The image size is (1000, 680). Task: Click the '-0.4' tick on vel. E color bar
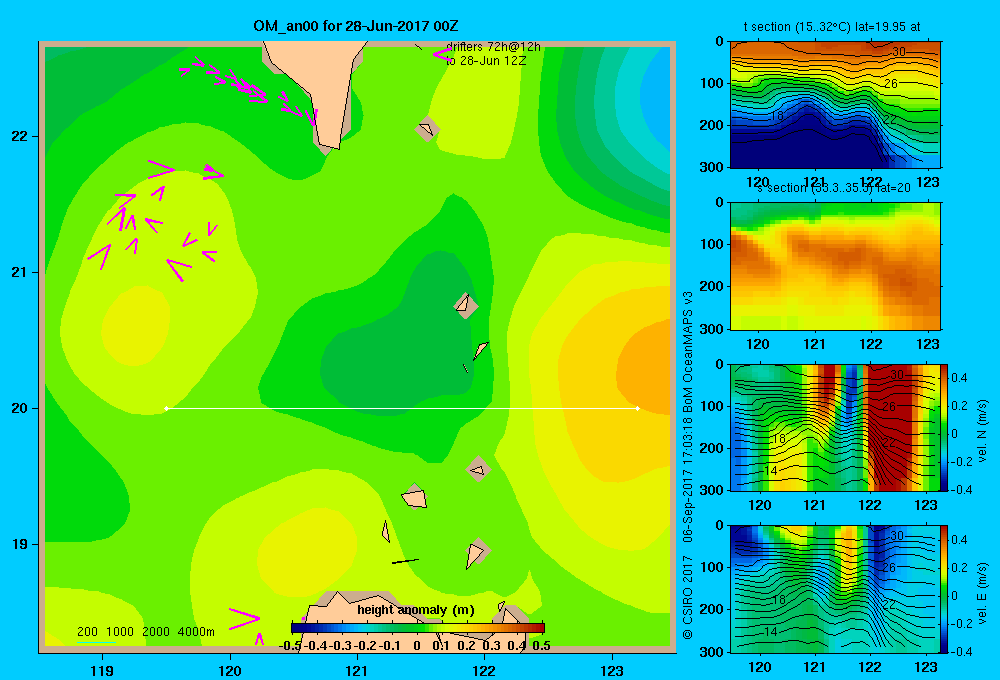[x=961, y=651]
